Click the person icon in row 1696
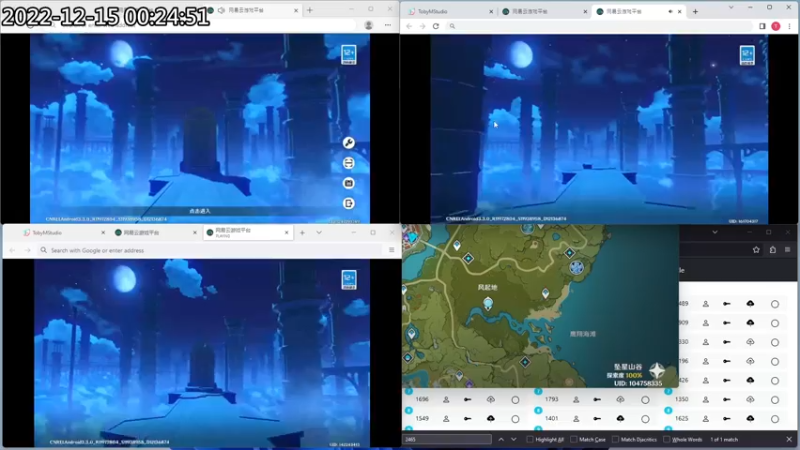 [x=446, y=399]
